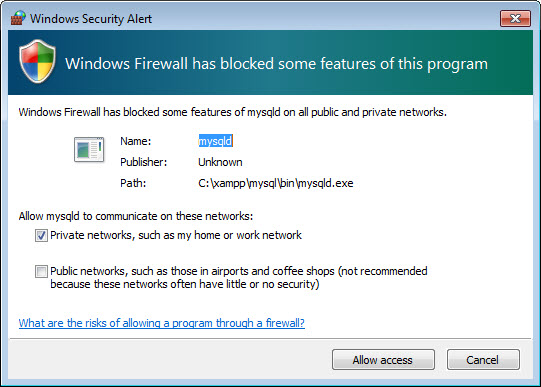Enable the Public networks checkbox
The height and width of the screenshot is (387, 541).
point(41,271)
